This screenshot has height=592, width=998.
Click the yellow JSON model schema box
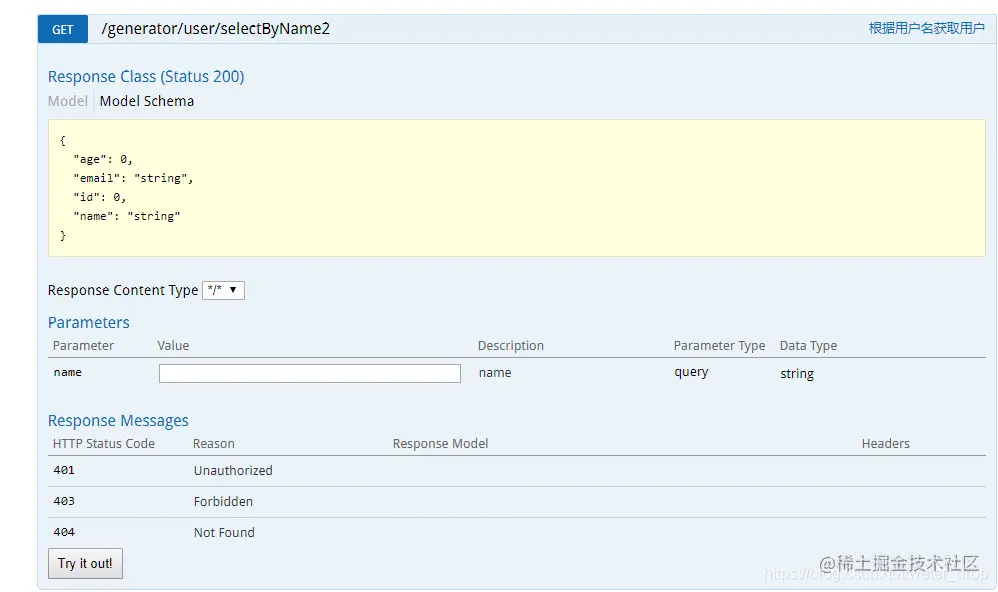click(516, 188)
